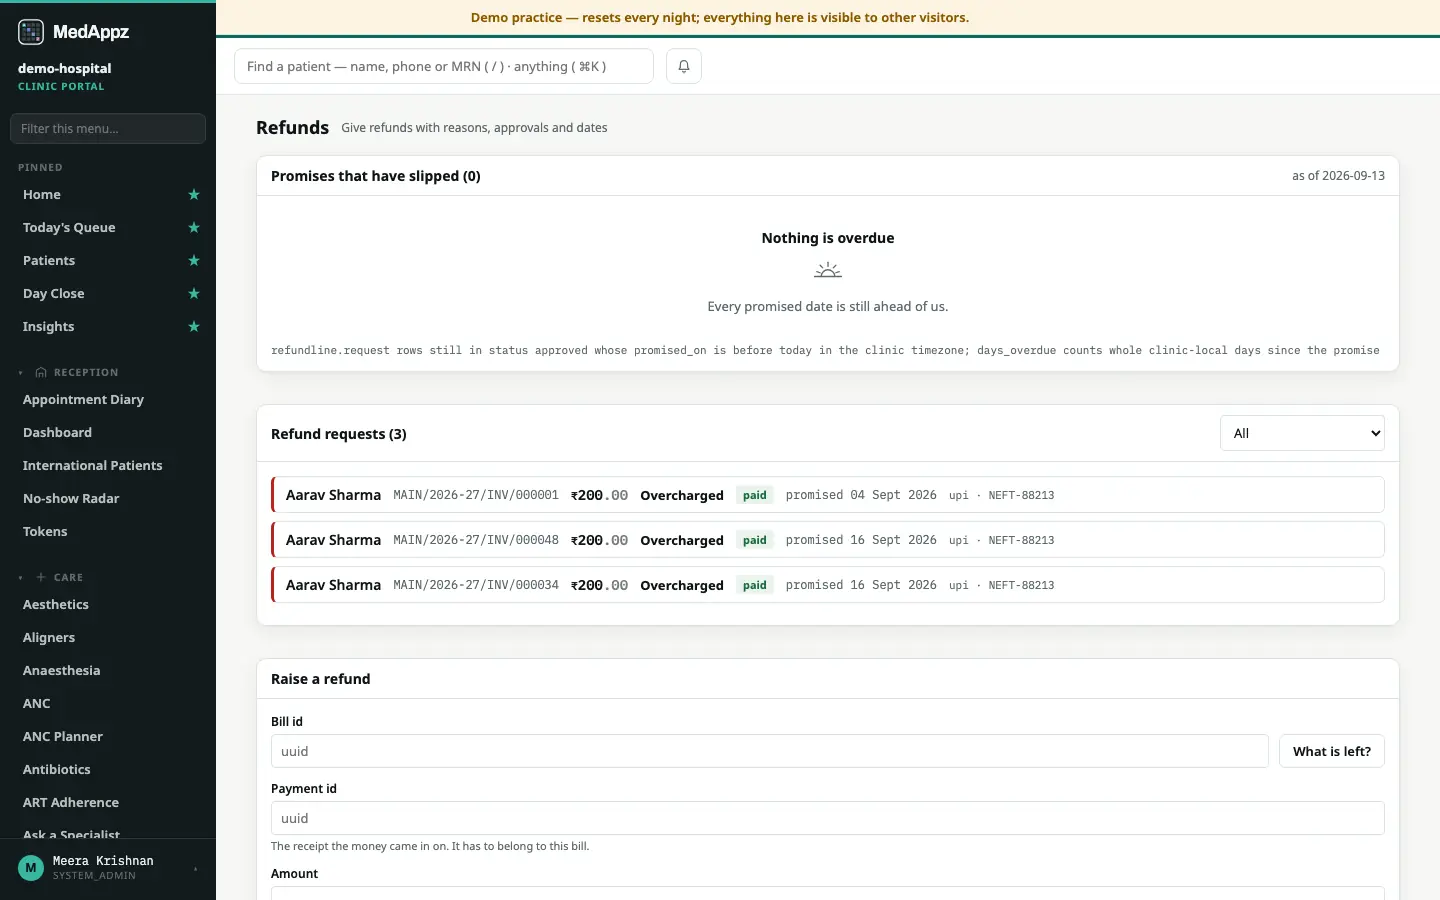
Task: Open refund row for invoice INV/000001
Action: (828, 495)
